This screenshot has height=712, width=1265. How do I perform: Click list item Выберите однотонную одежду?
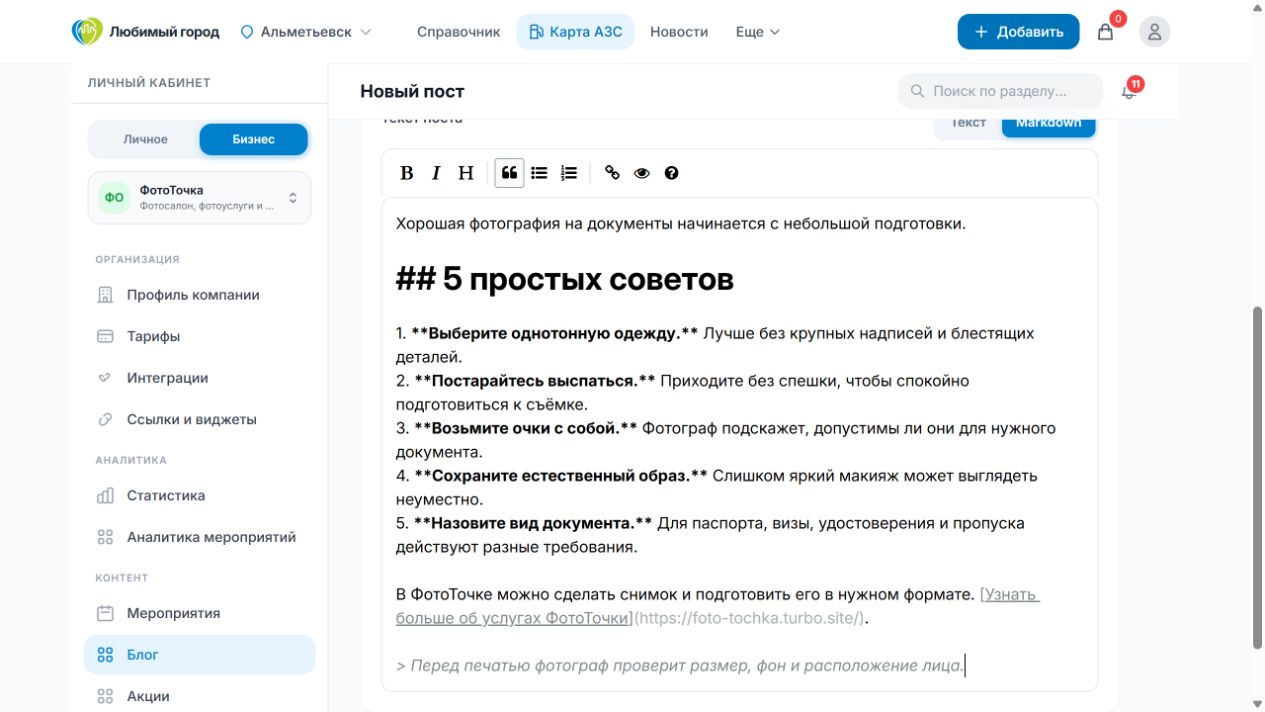tap(715, 345)
